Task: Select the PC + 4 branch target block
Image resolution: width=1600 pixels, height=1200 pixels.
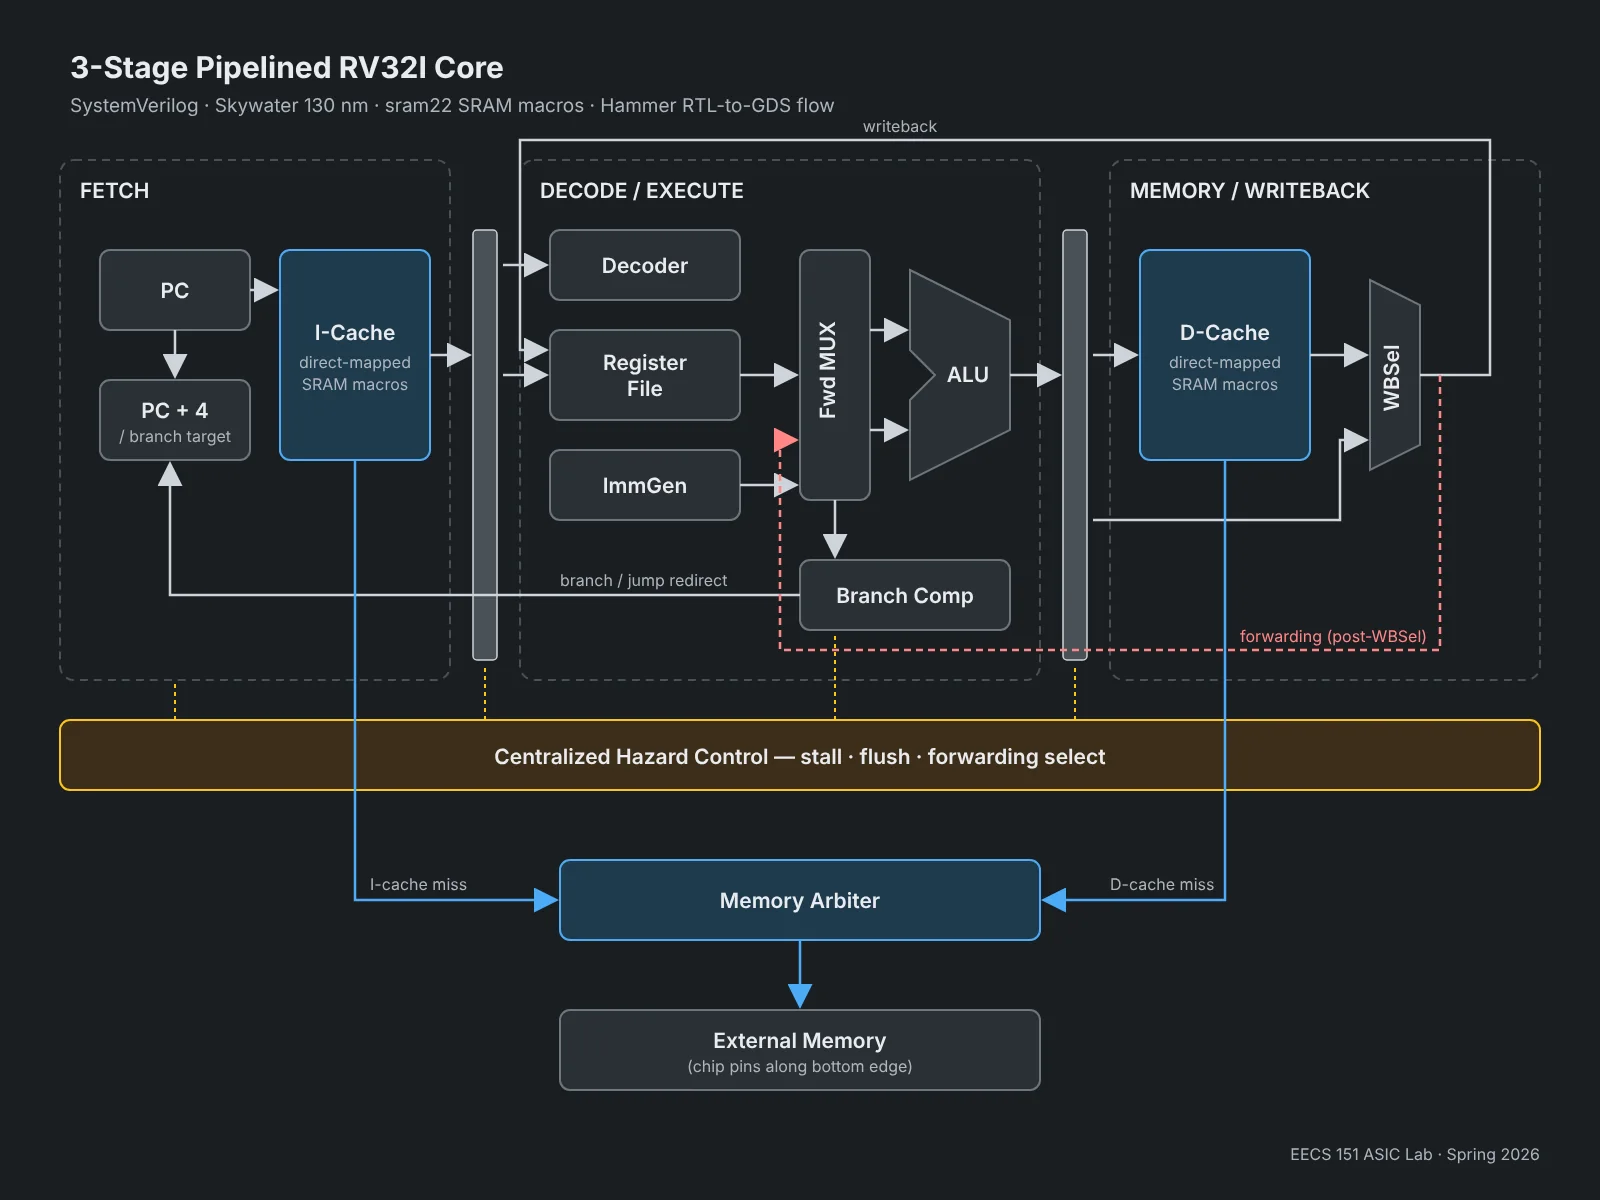Action: (x=175, y=420)
